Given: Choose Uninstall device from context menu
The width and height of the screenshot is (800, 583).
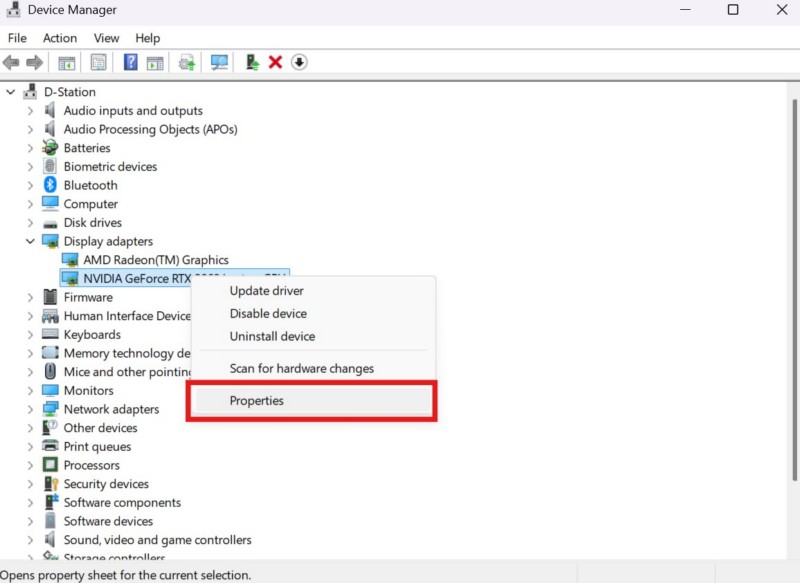Looking at the screenshot, I should pyautogui.click(x=272, y=337).
